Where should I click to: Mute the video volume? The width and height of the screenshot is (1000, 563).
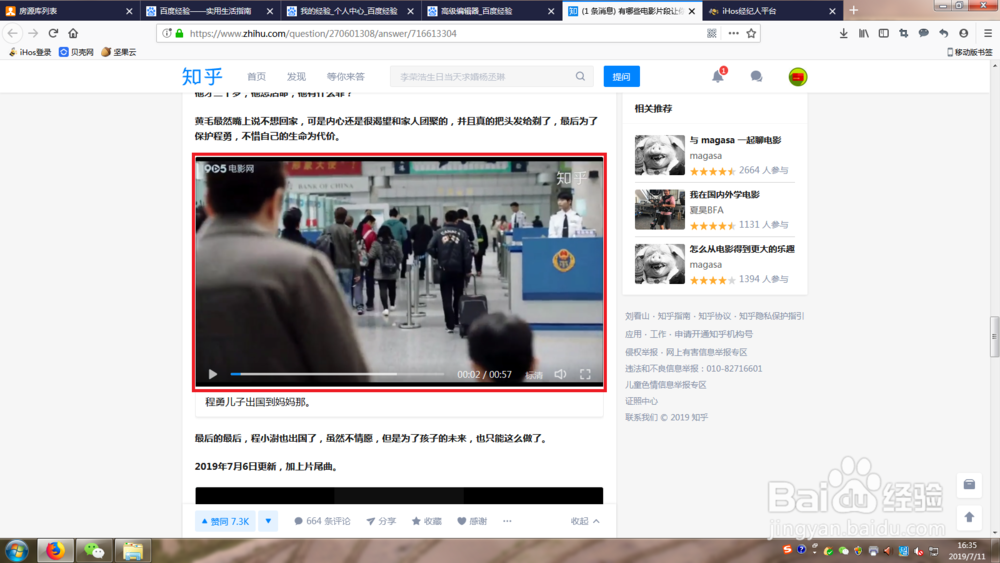tap(560, 374)
